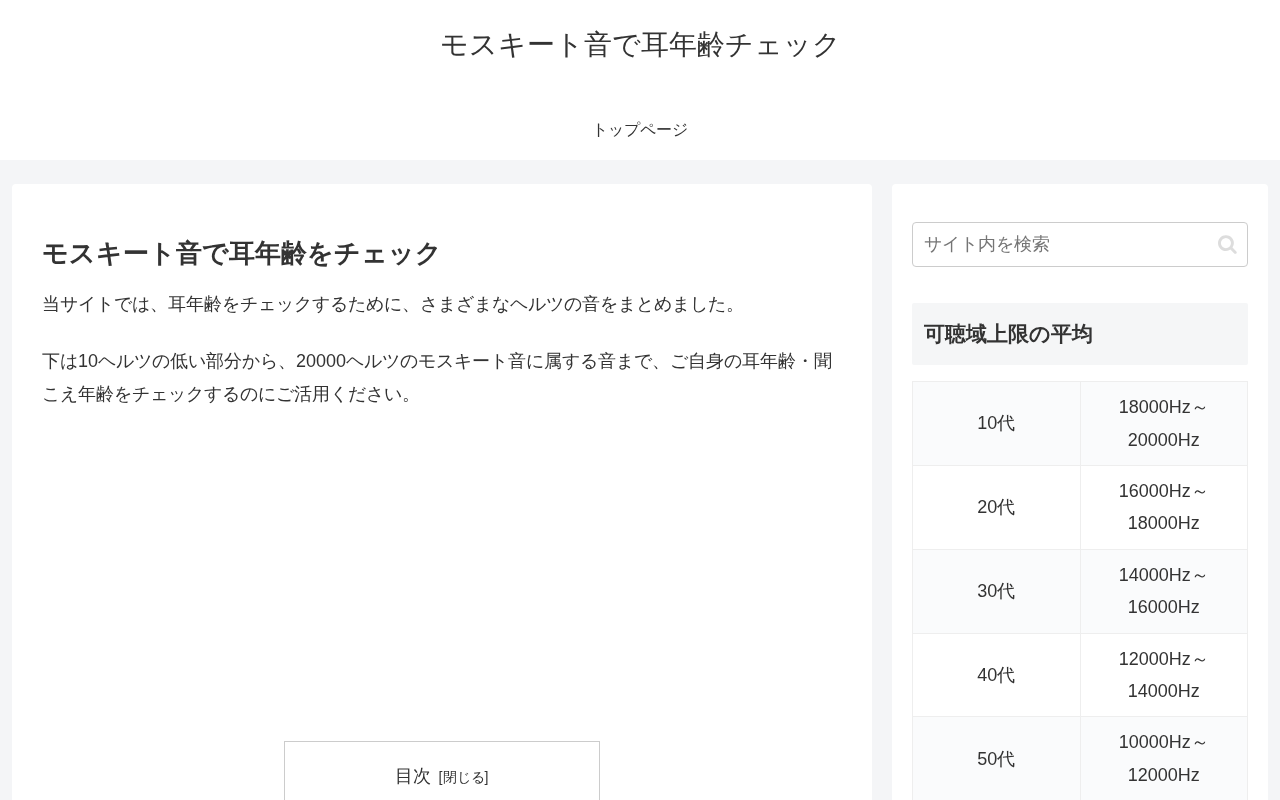Select the 18000Hz～20000Hz cell
1280x800 pixels.
pyautogui.click(x=1164, y=423)
